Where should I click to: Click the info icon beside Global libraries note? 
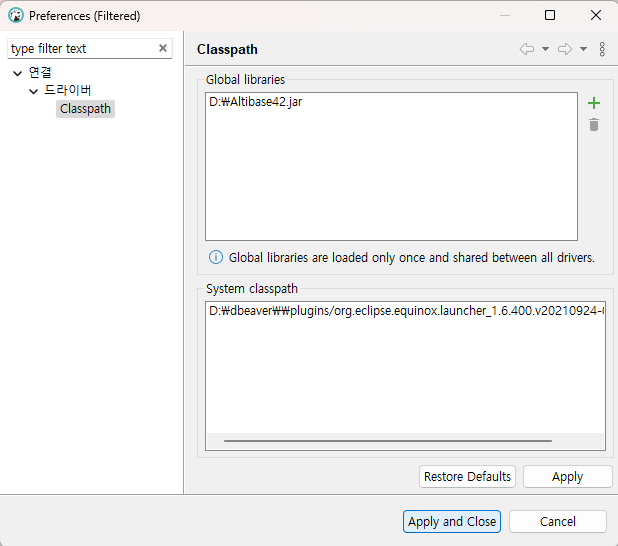[x=216, y=257]
